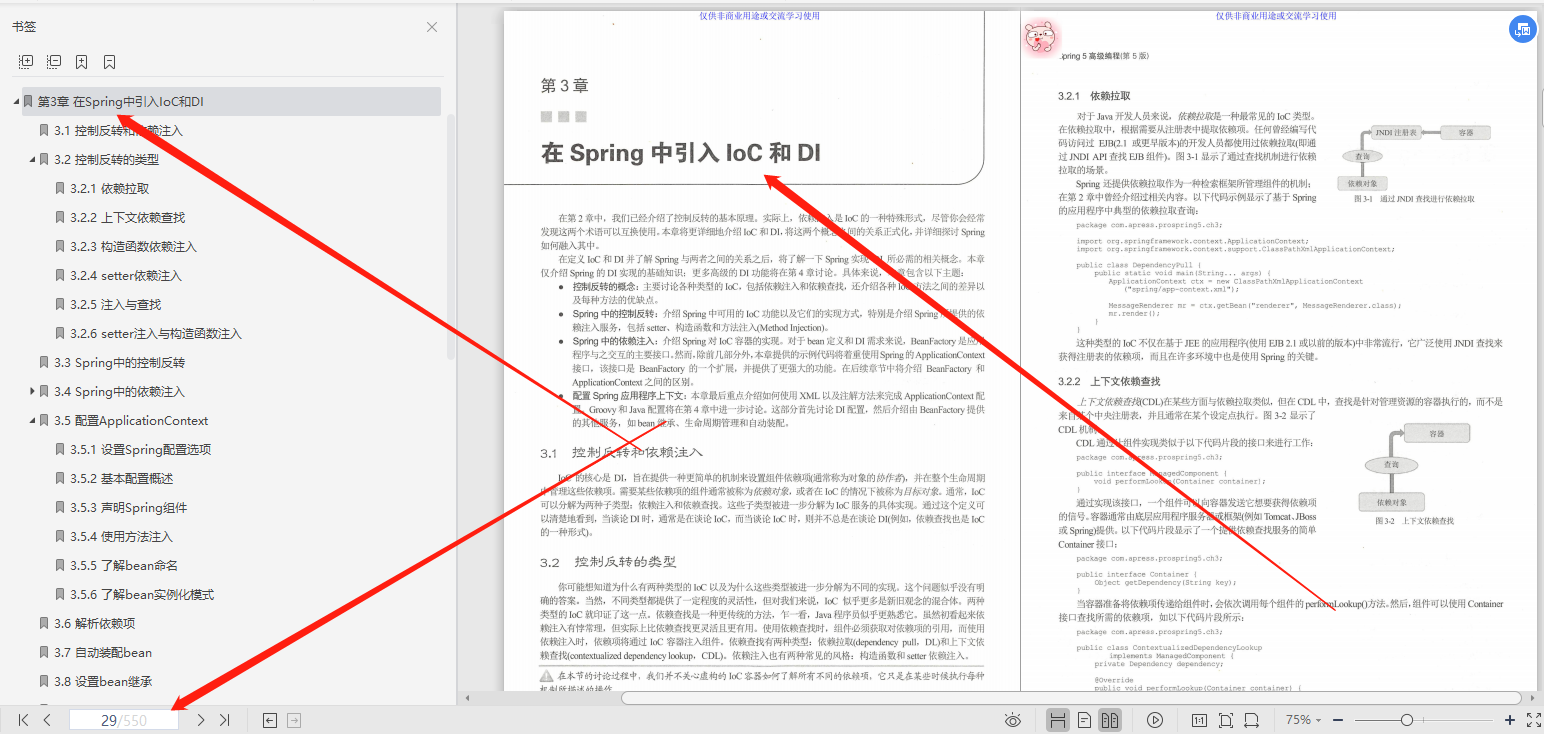Open bookmark 3.2.6 setter注入与构造函数注入
This screenshot has width=1544, height=734.
tap(156, 334)
